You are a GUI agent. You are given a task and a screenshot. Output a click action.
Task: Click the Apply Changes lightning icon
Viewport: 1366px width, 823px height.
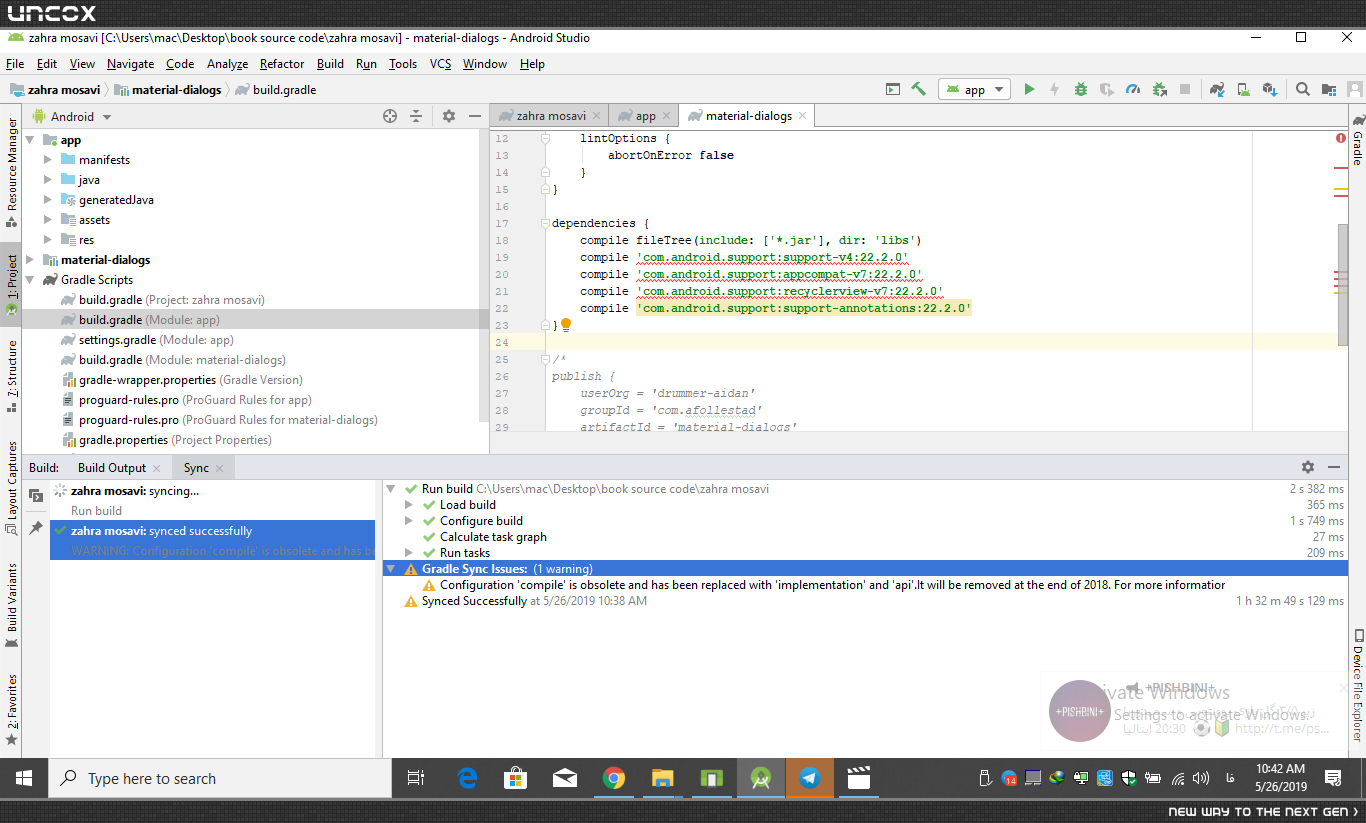(1054, 89)
